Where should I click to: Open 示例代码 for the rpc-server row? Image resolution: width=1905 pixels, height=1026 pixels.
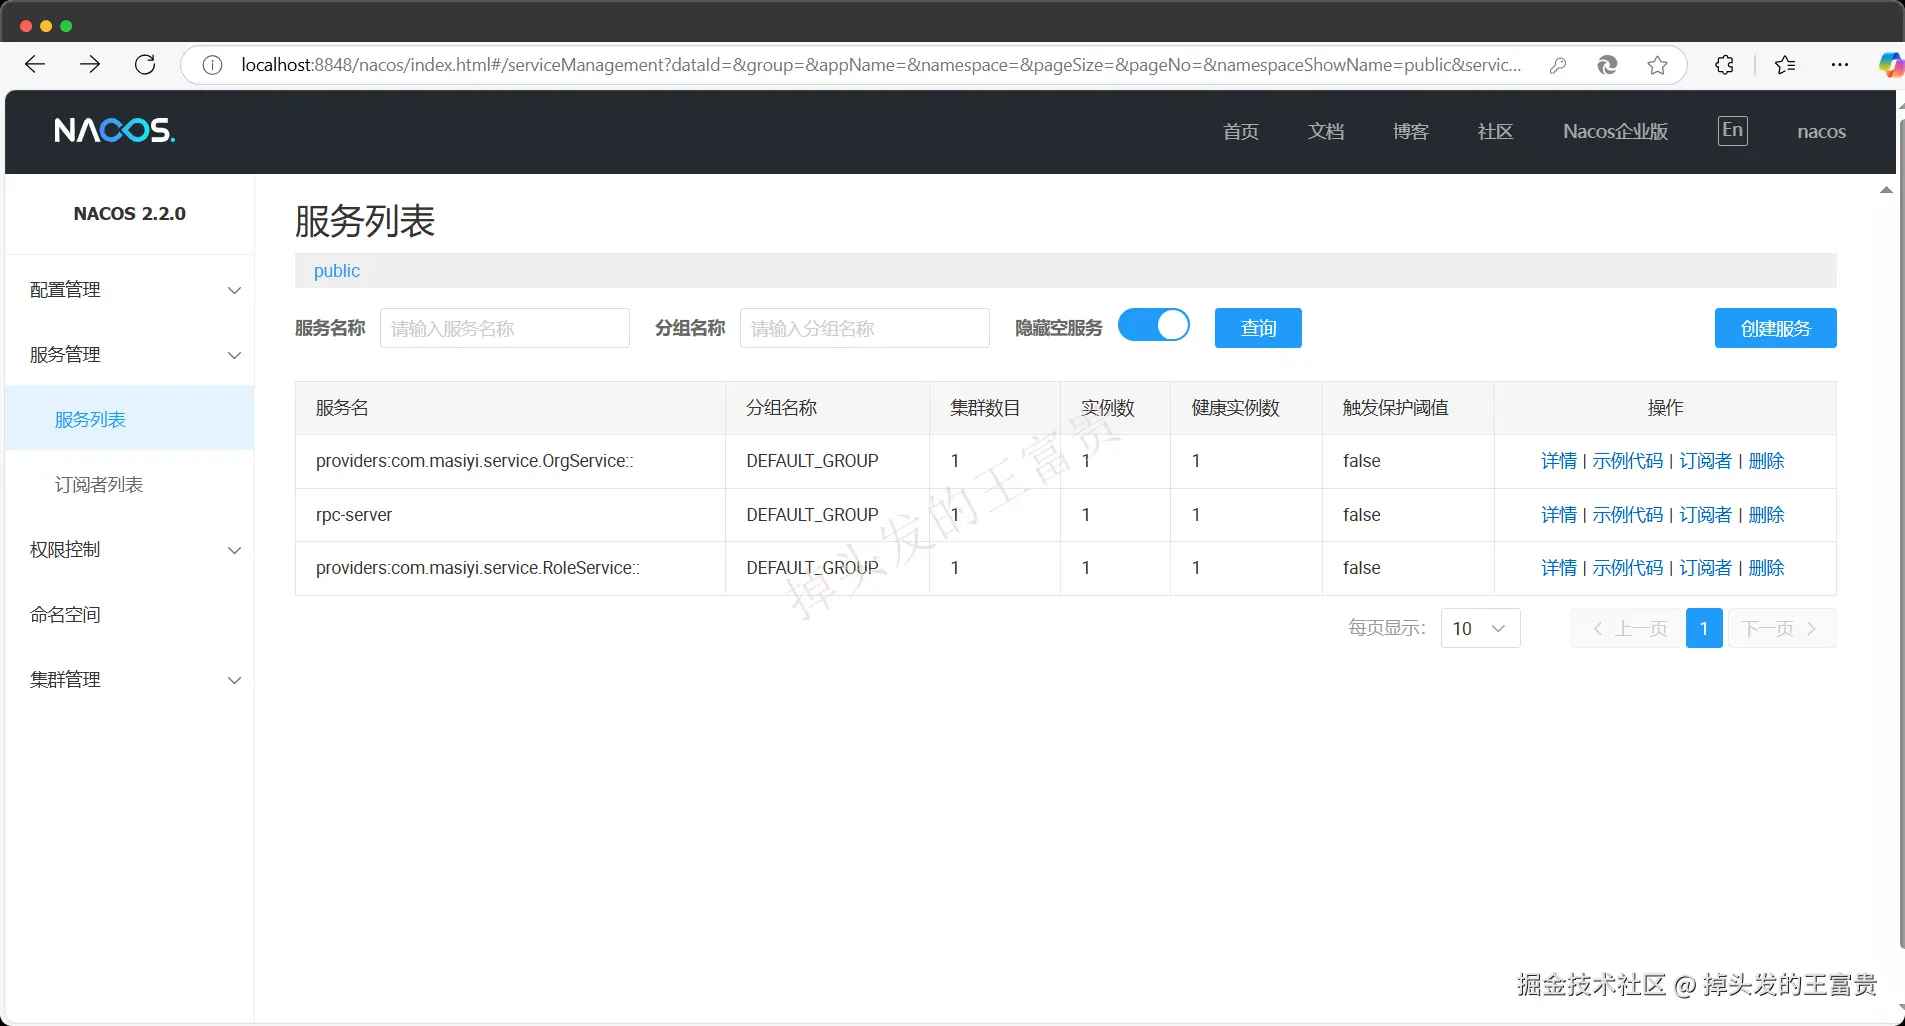tap(1628, 515)
